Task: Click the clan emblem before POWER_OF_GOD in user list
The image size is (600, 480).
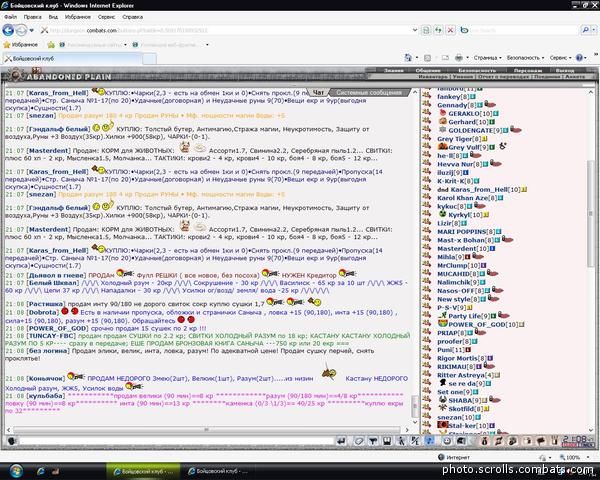Action: pos(443,324)
